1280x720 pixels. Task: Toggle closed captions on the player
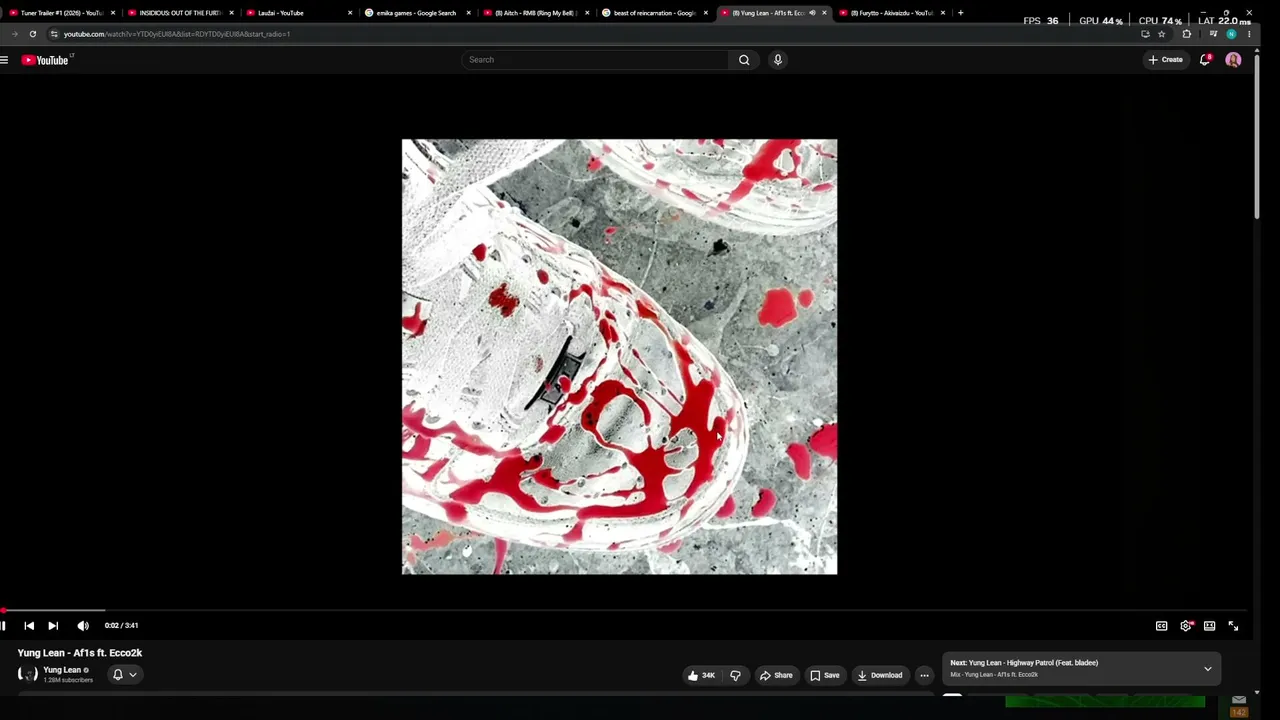(x=1162, y=626)
